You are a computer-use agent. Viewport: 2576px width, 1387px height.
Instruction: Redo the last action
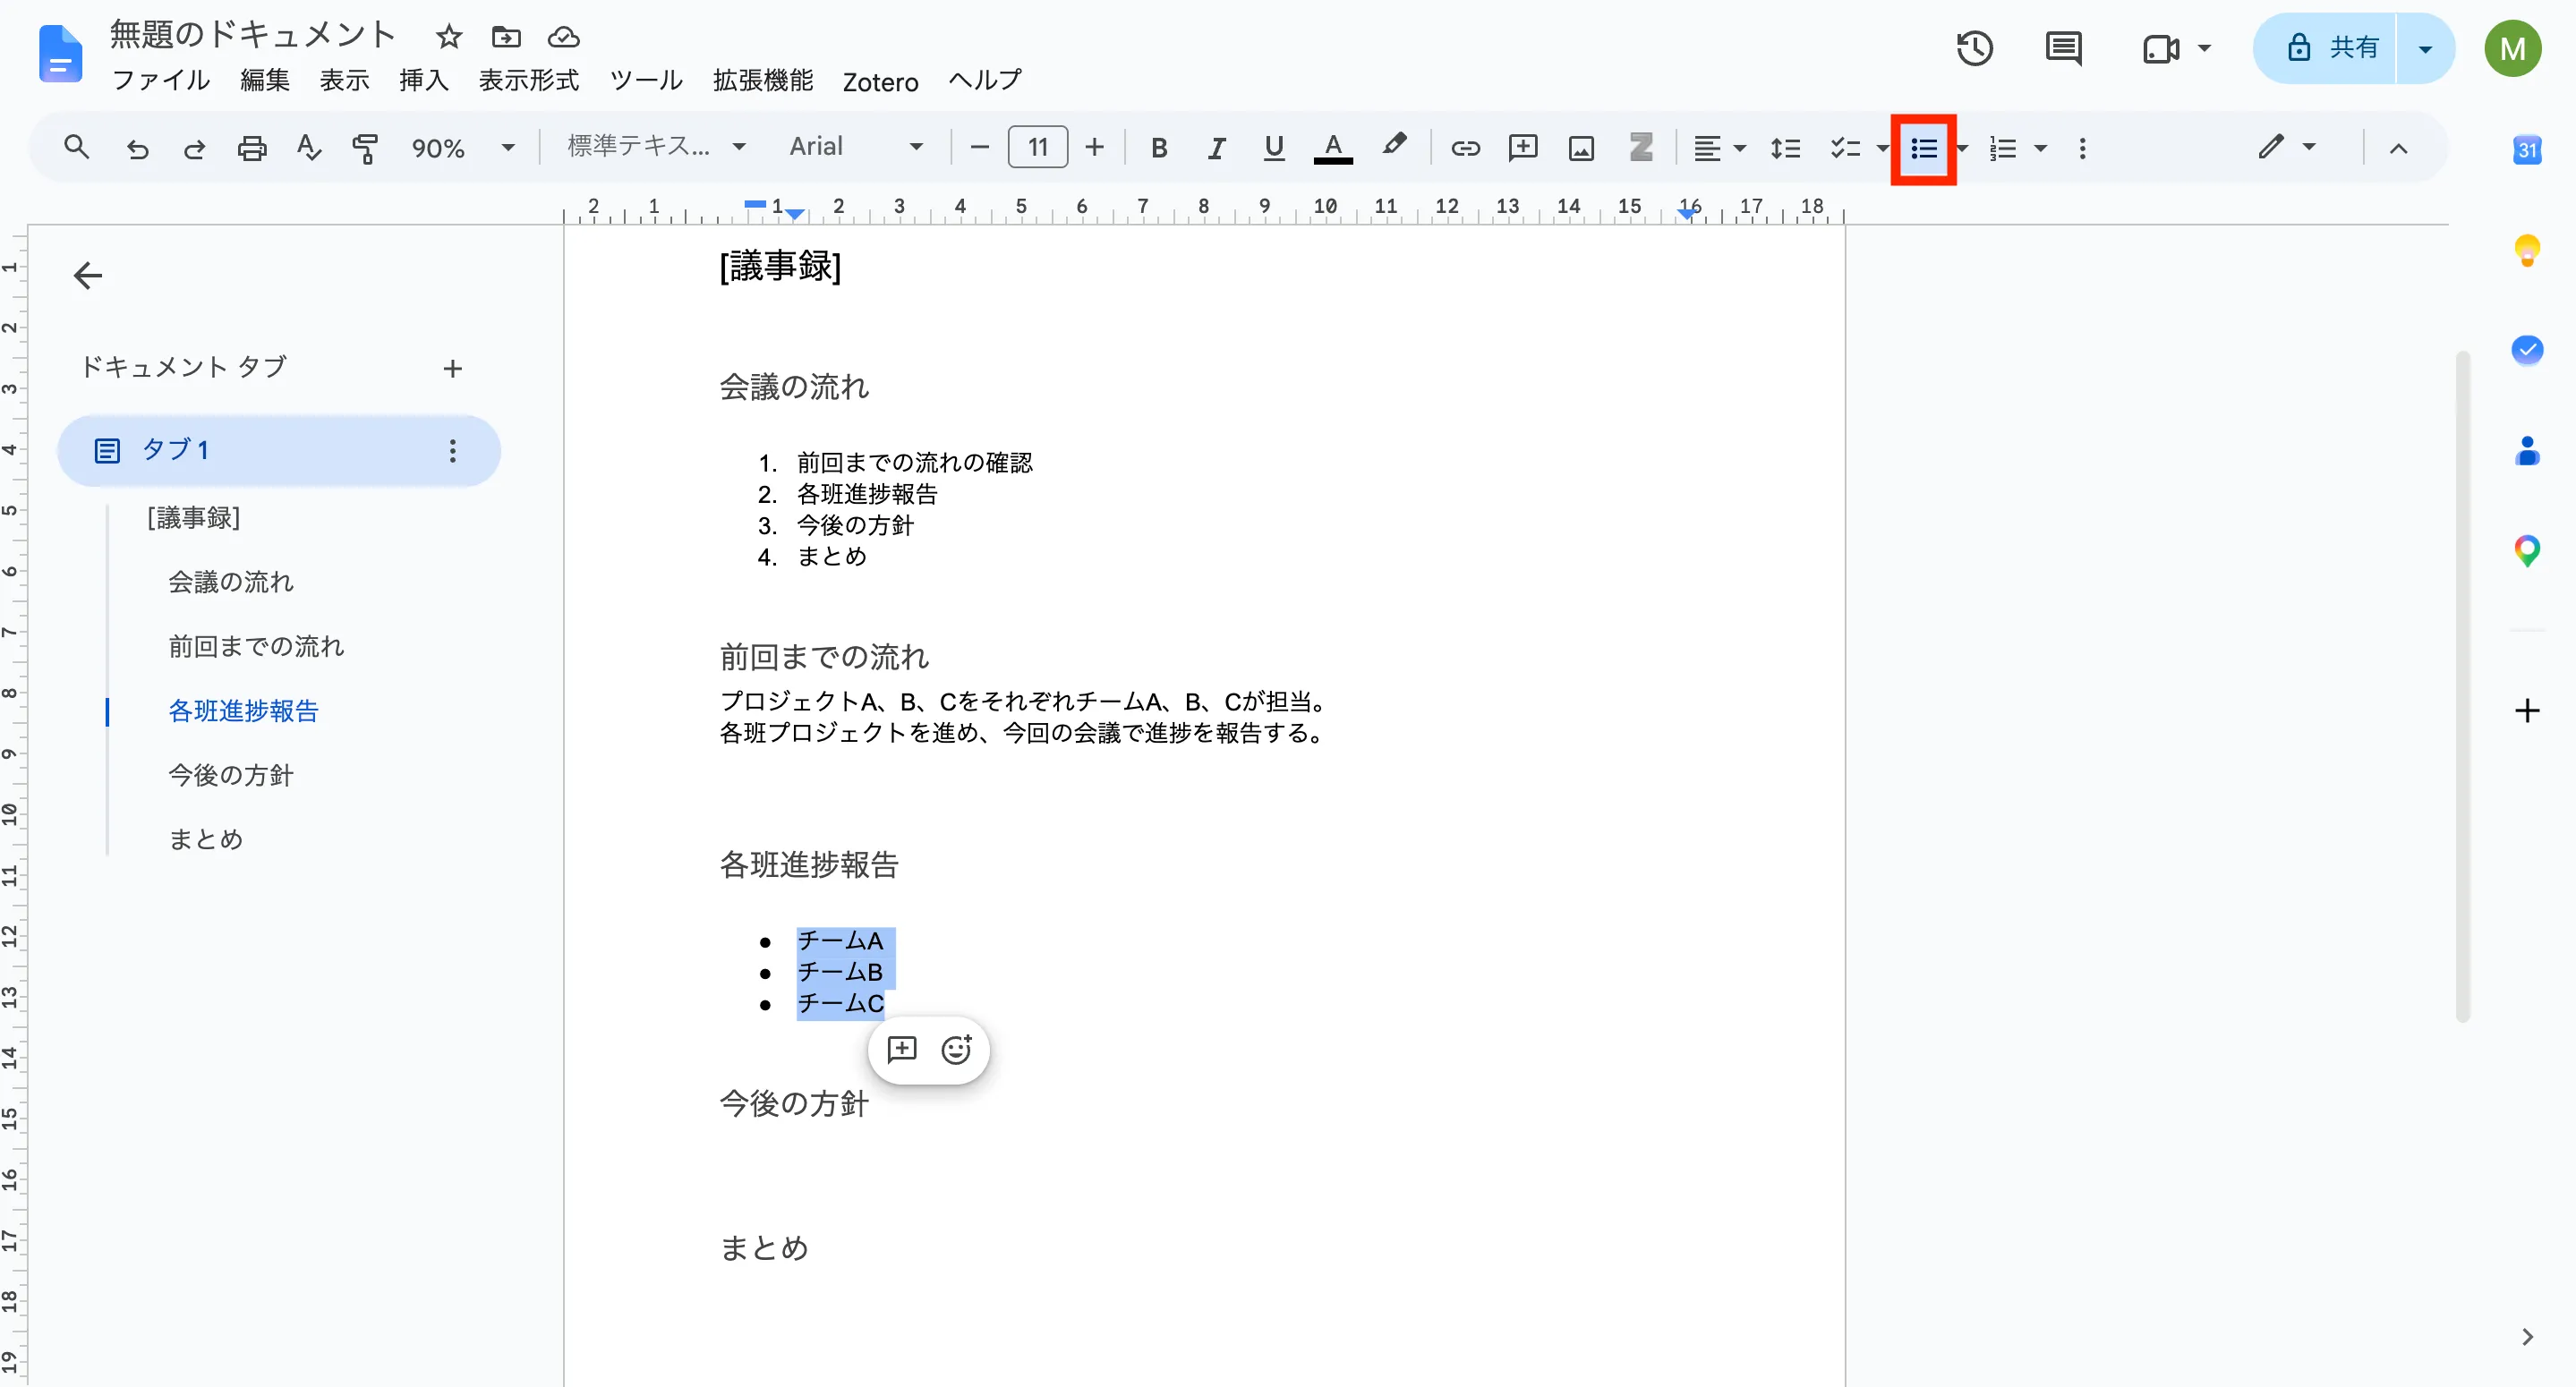[x=194, y=149]
